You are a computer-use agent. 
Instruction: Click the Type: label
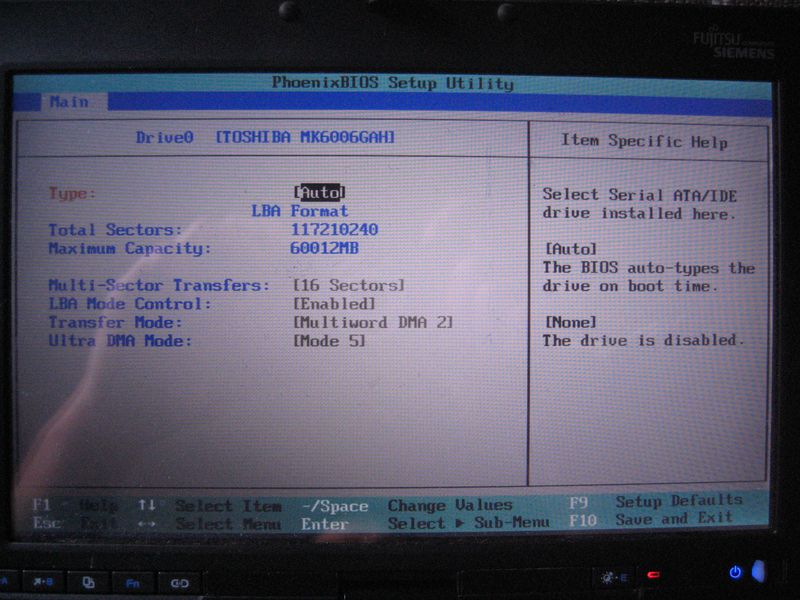72,193
